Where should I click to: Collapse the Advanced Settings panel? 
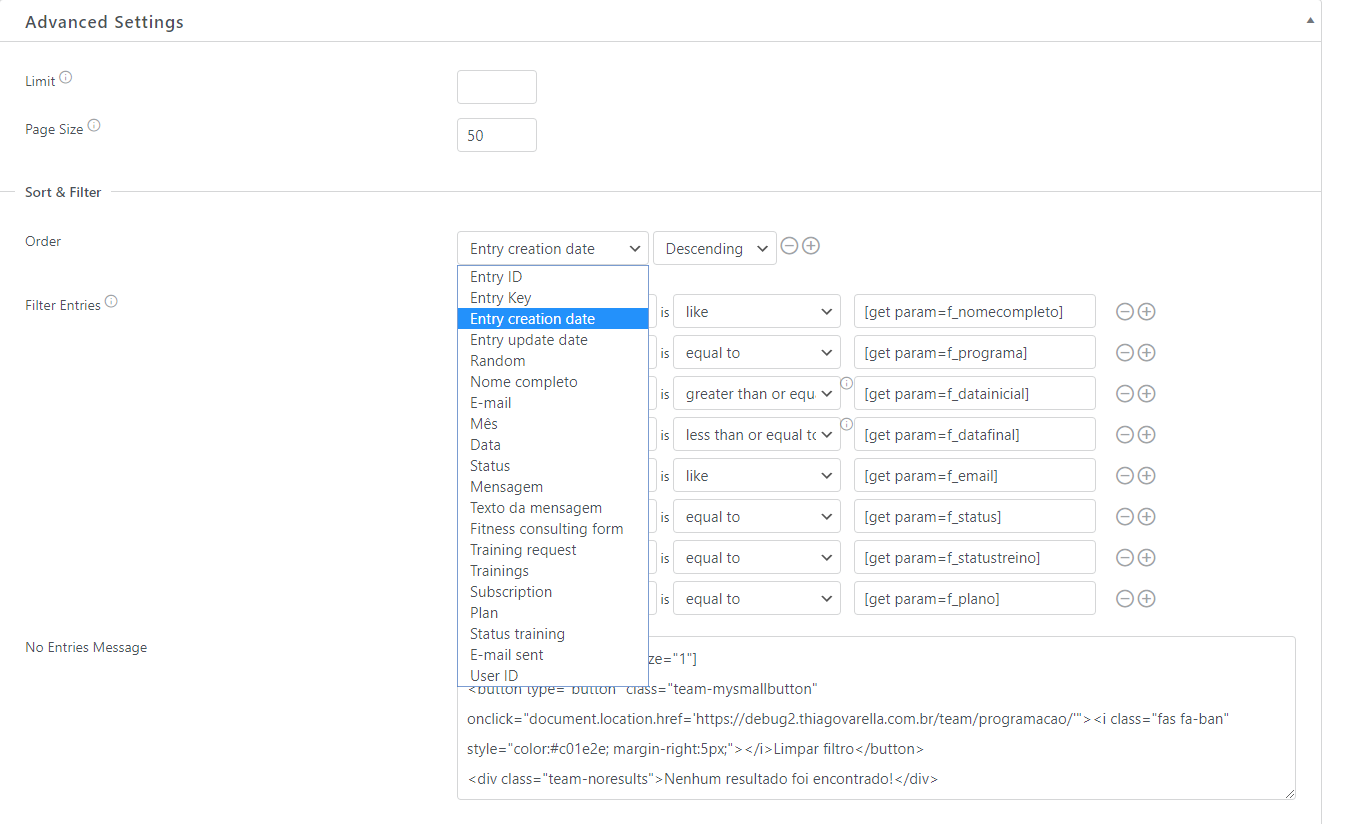click(1310, 20)
